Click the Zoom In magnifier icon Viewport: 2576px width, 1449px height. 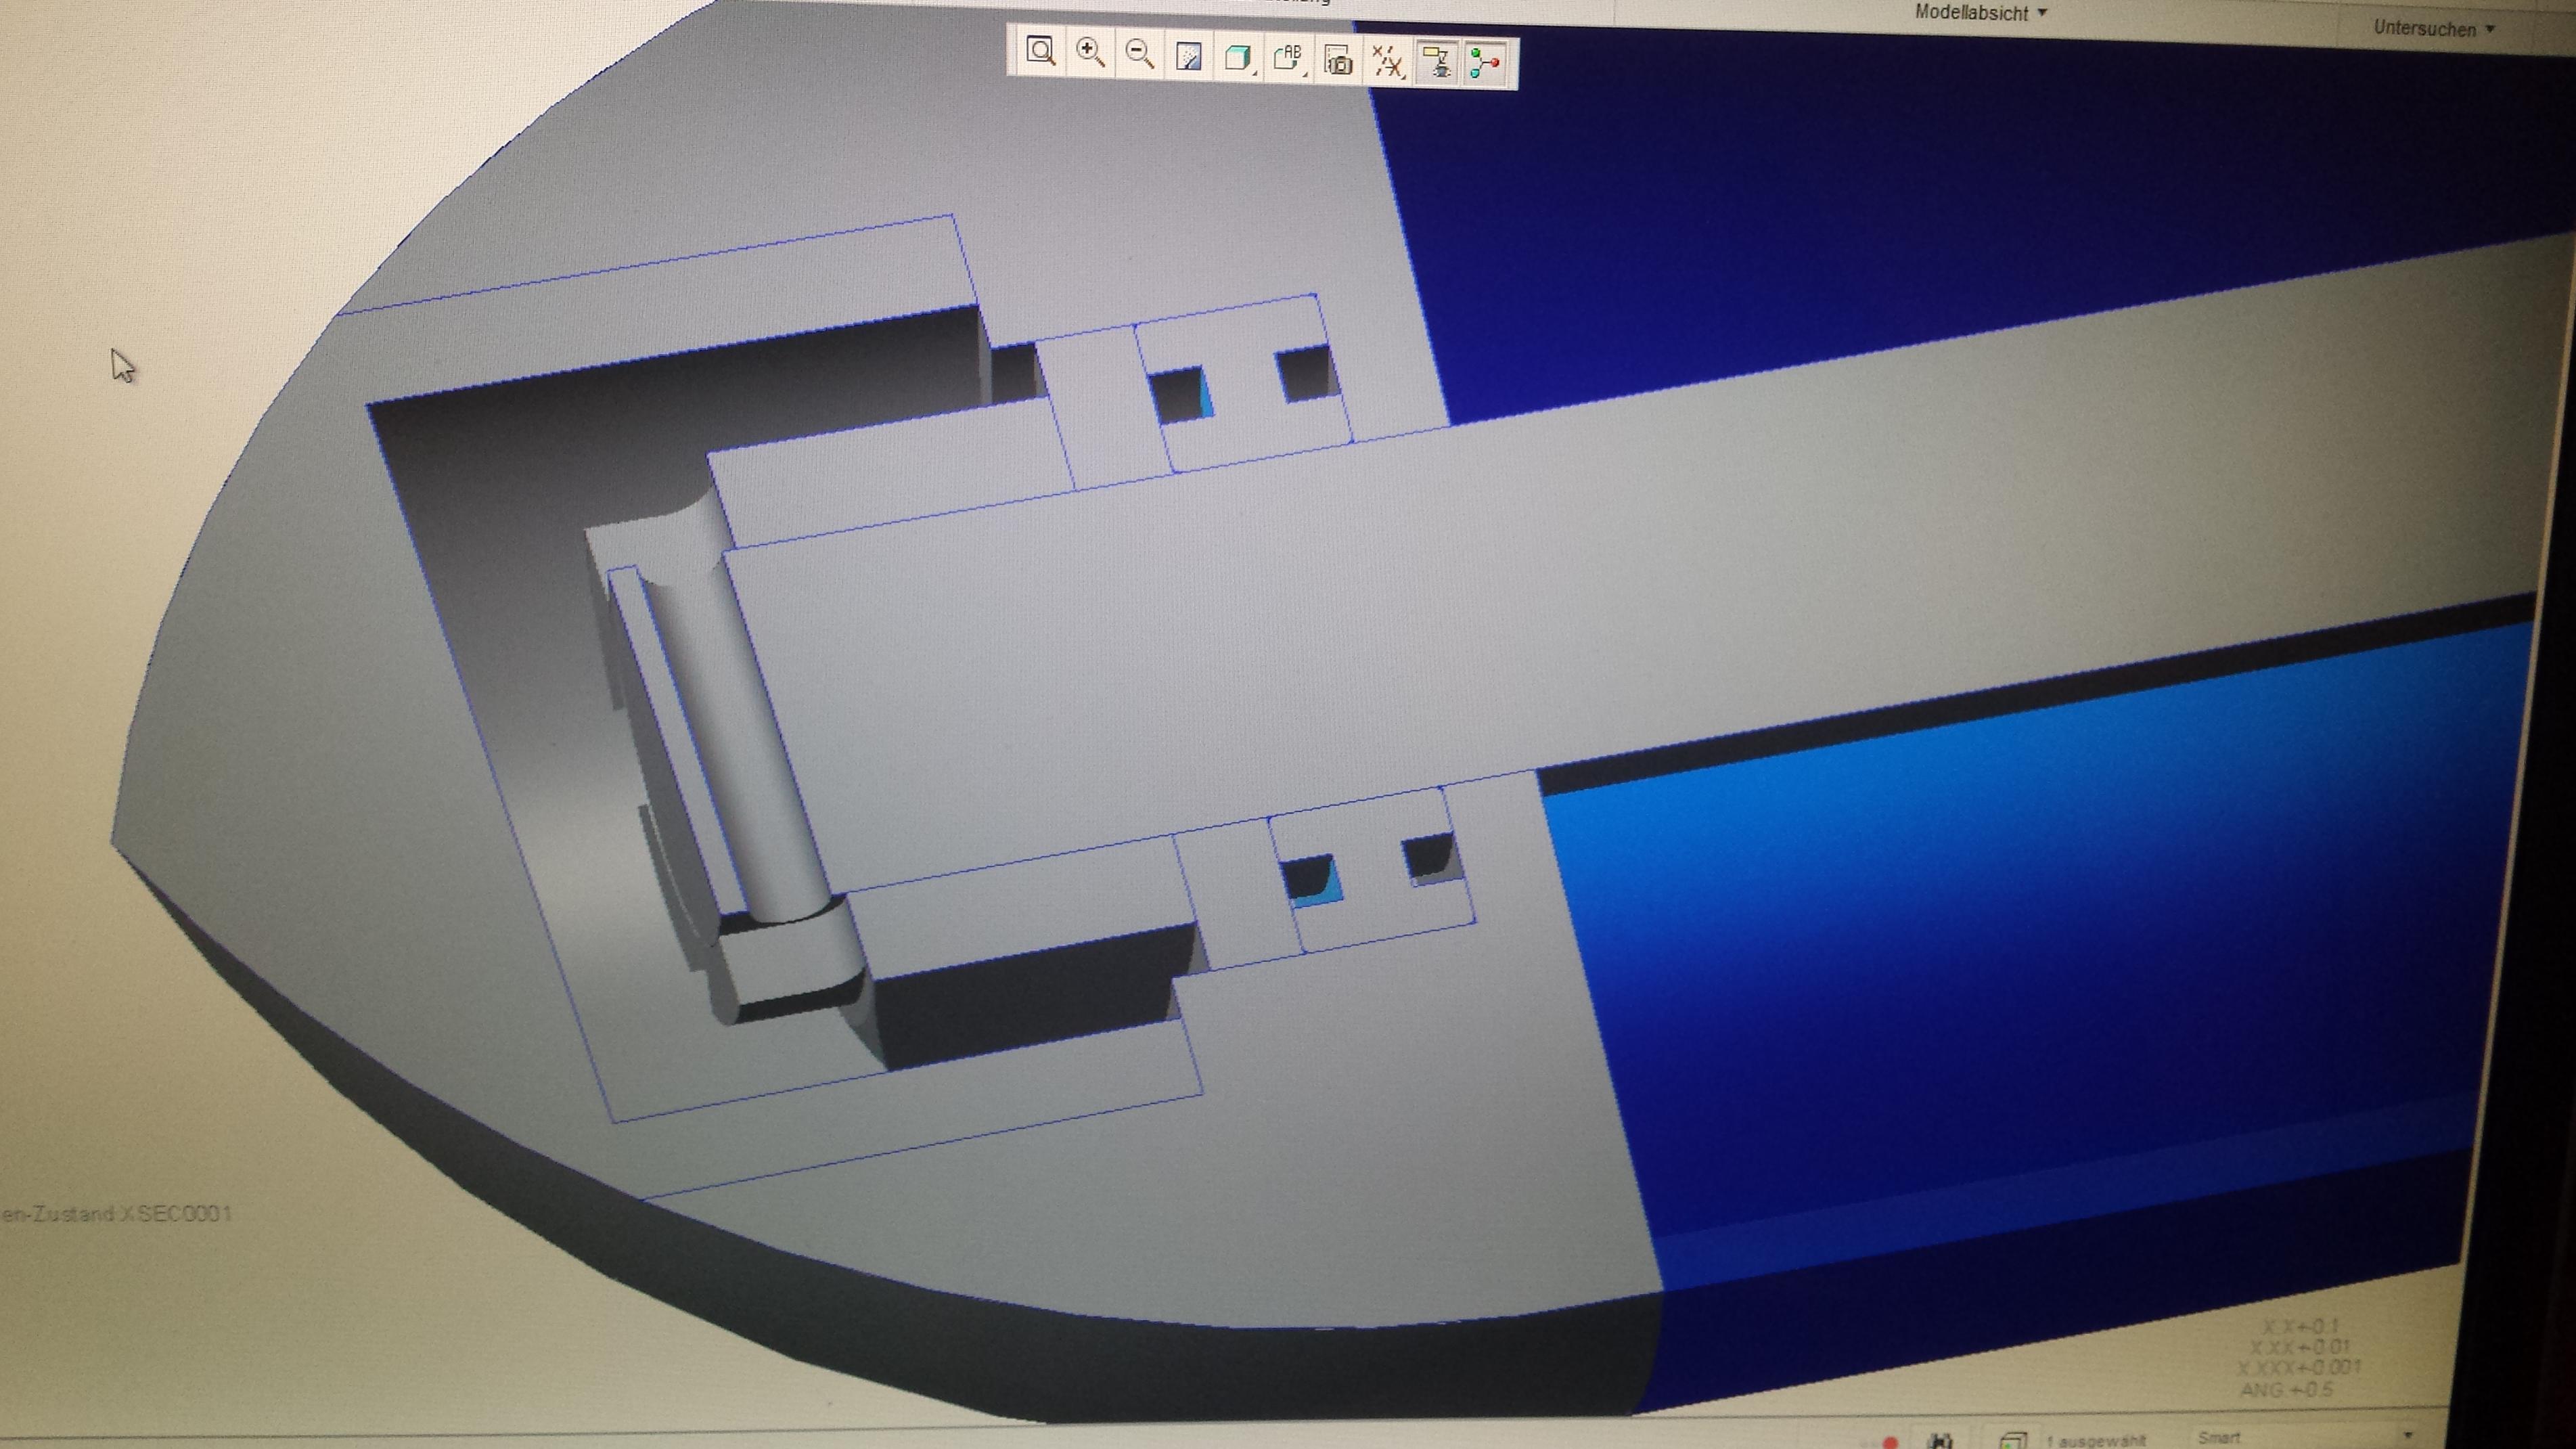tap(1090, 53)
